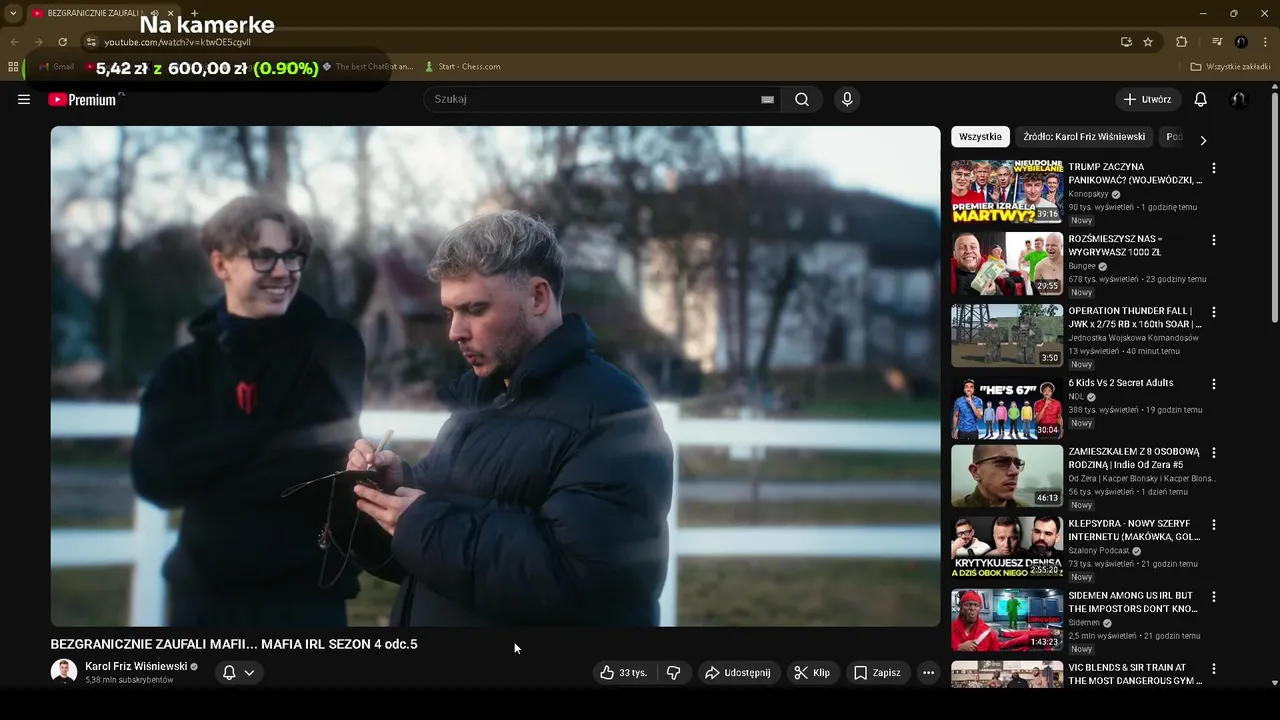1280x720 pixels.
Task: Open Wszystkie zakładki folder
Action: pos(1230,67)
